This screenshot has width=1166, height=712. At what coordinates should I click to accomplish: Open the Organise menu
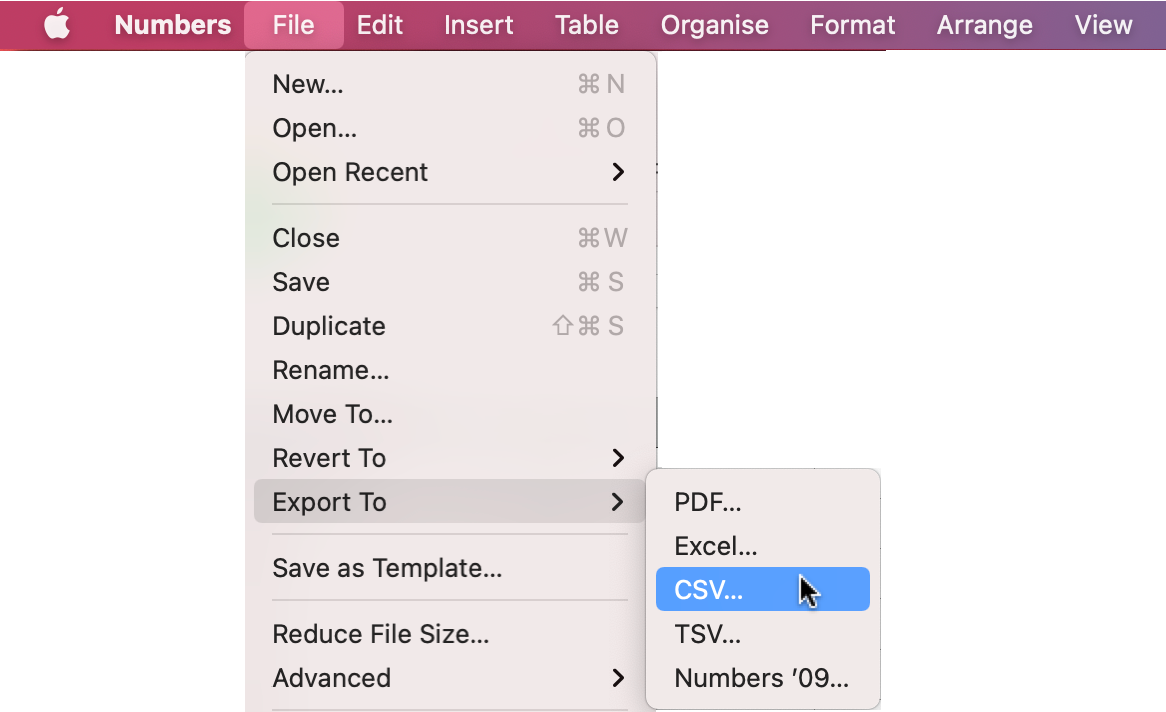pyautogui.click(x=714, y=24)
